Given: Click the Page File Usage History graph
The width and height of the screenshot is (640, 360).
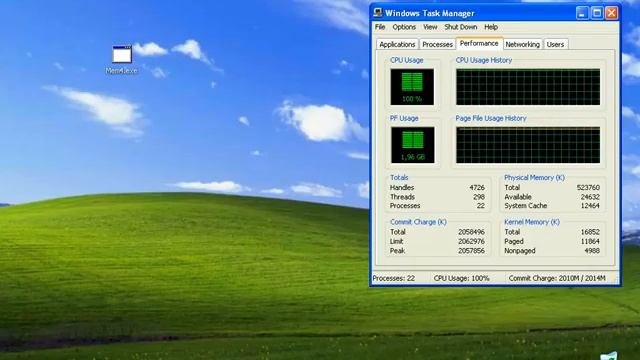Looking at the screenshot, I should [x=528, y=144].
